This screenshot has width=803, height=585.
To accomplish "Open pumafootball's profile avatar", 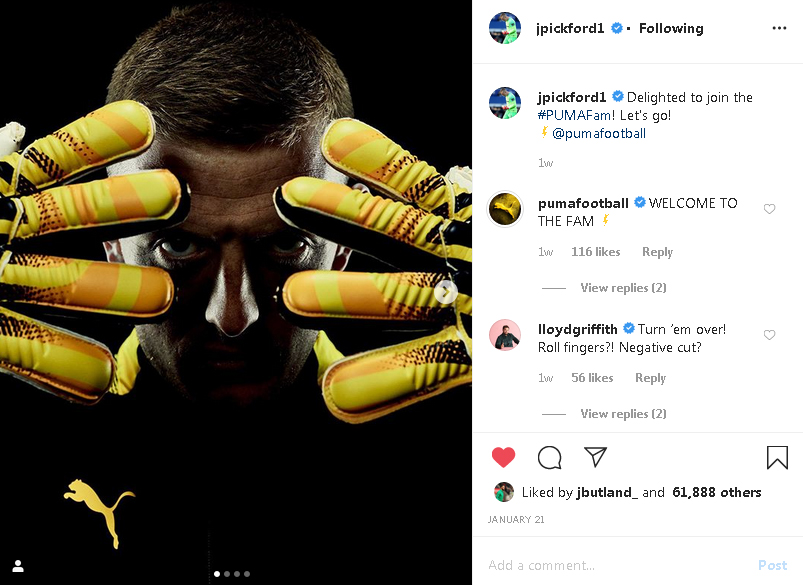I will [x=504, y=209].
